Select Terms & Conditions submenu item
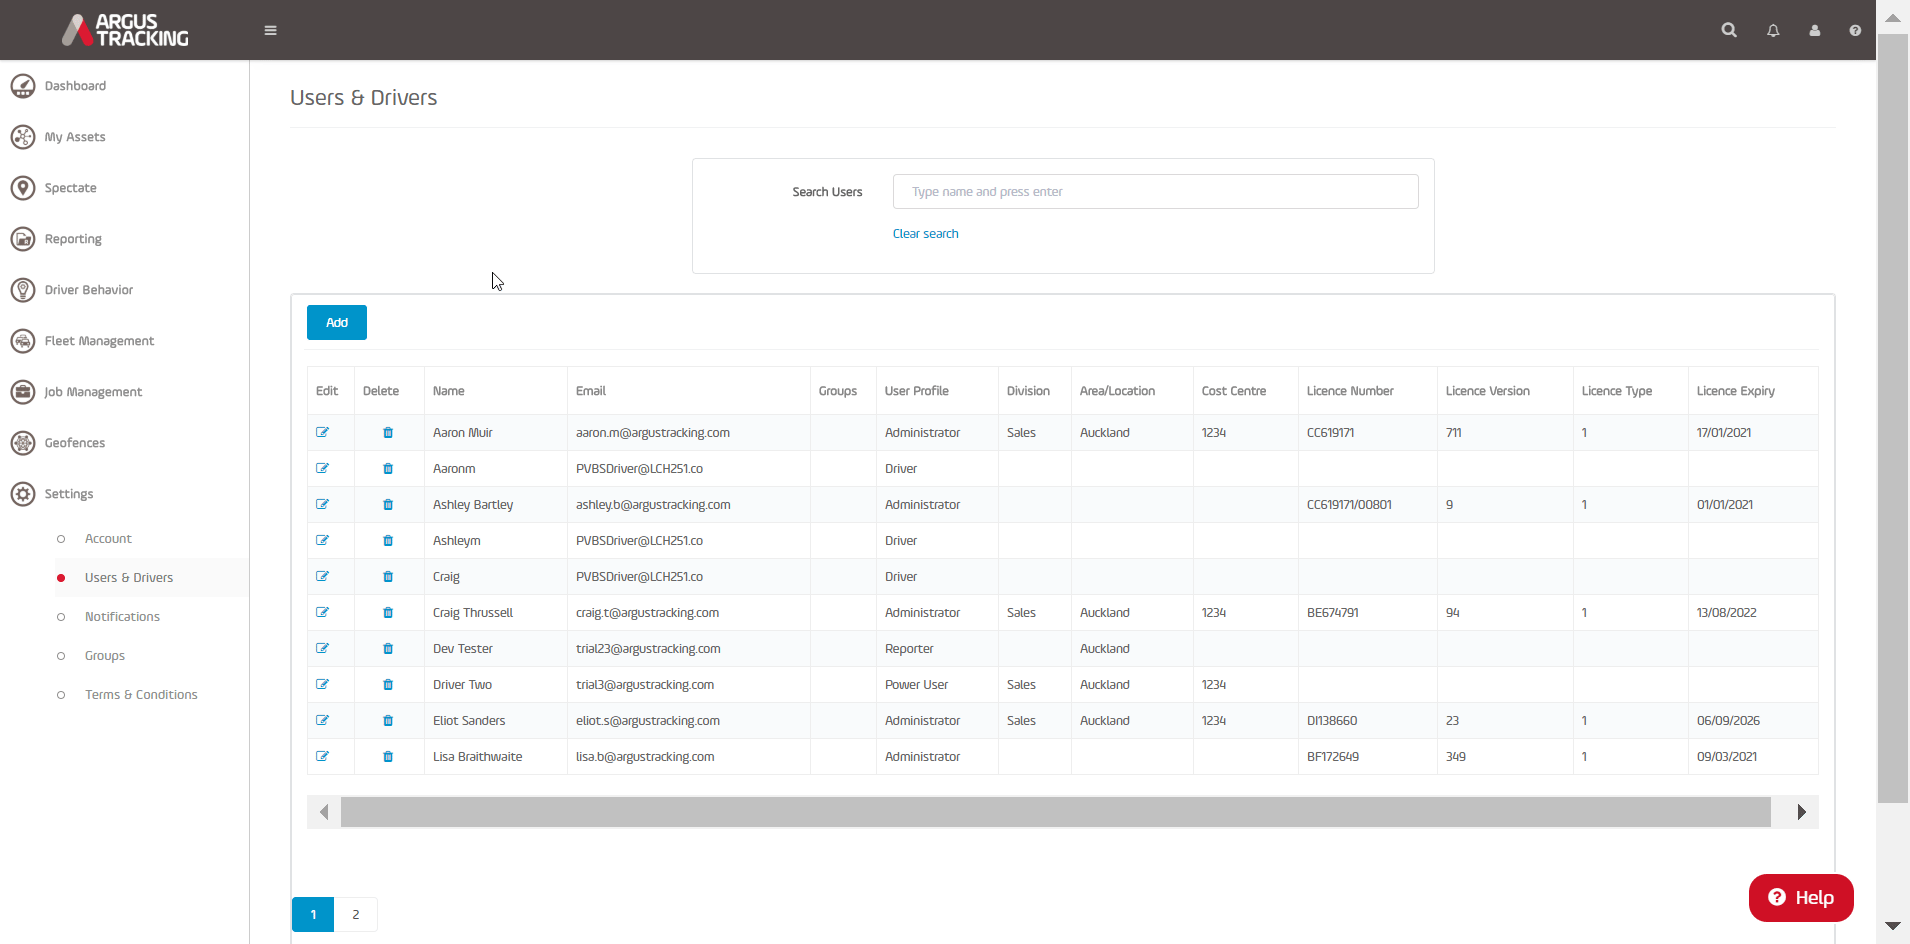The image size is (1910, 944). [141, 695]
